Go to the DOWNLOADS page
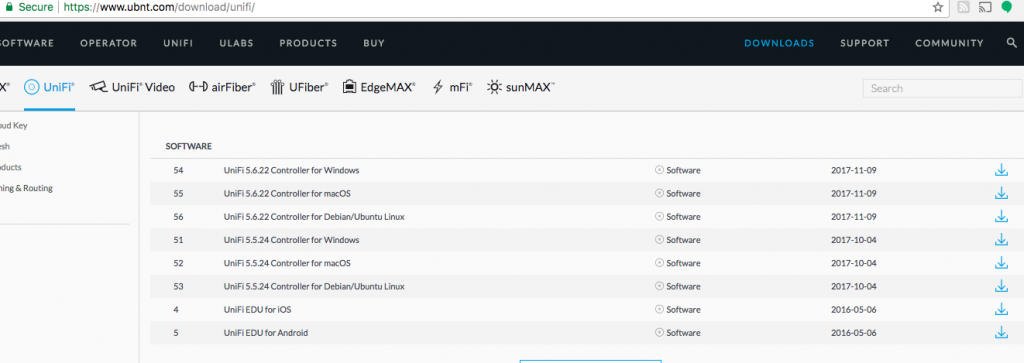Image resolution: width=1024 pixels, height=363 pixels. (779, 43)
